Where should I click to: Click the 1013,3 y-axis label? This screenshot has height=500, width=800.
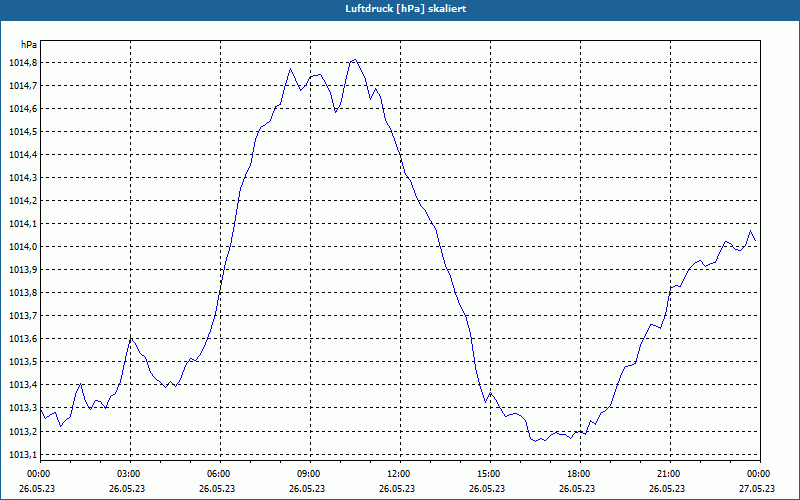(x=23, y=408)
